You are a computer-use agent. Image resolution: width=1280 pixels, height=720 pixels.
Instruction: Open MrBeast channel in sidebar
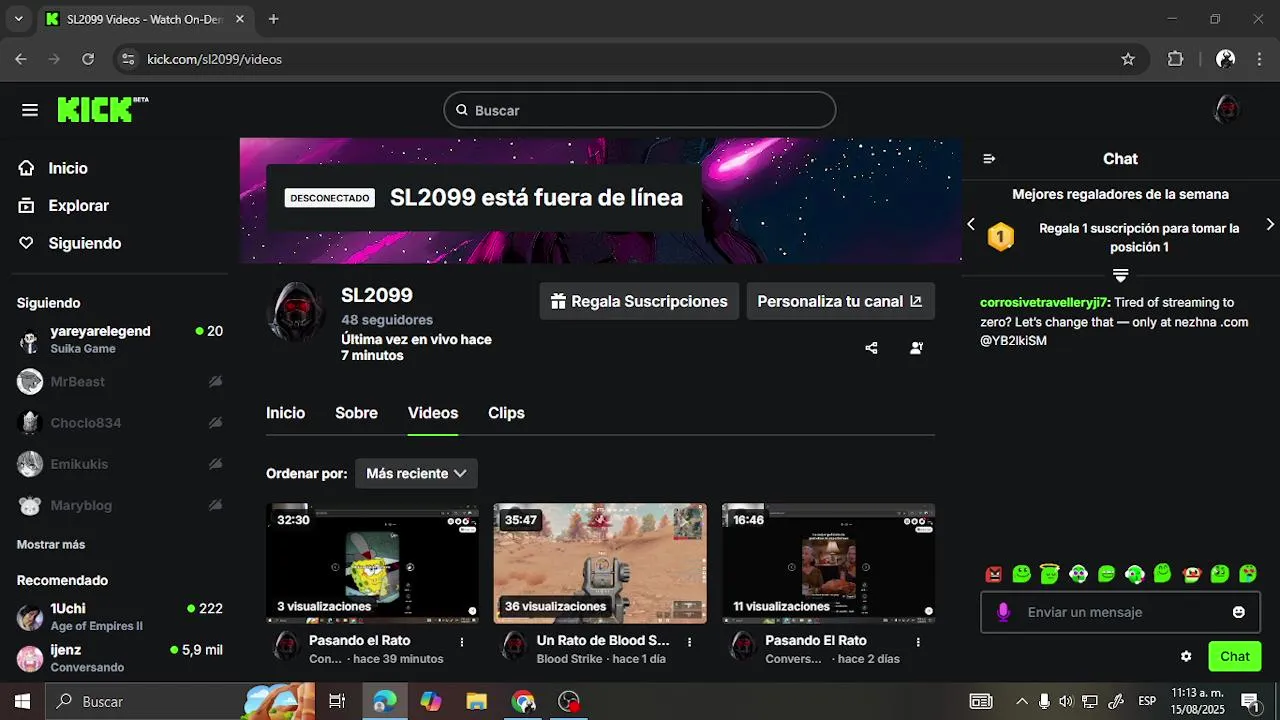click(x=120, y=381)
